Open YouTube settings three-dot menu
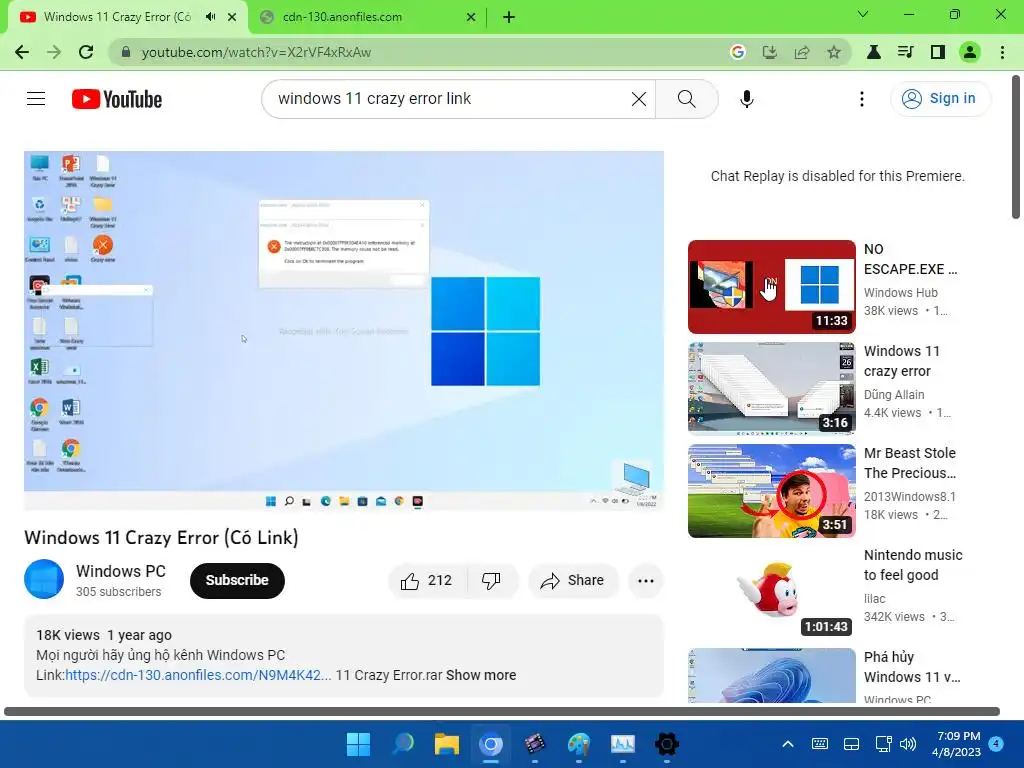The width and height of the screenshot is (1024, 768). [861, 99]
